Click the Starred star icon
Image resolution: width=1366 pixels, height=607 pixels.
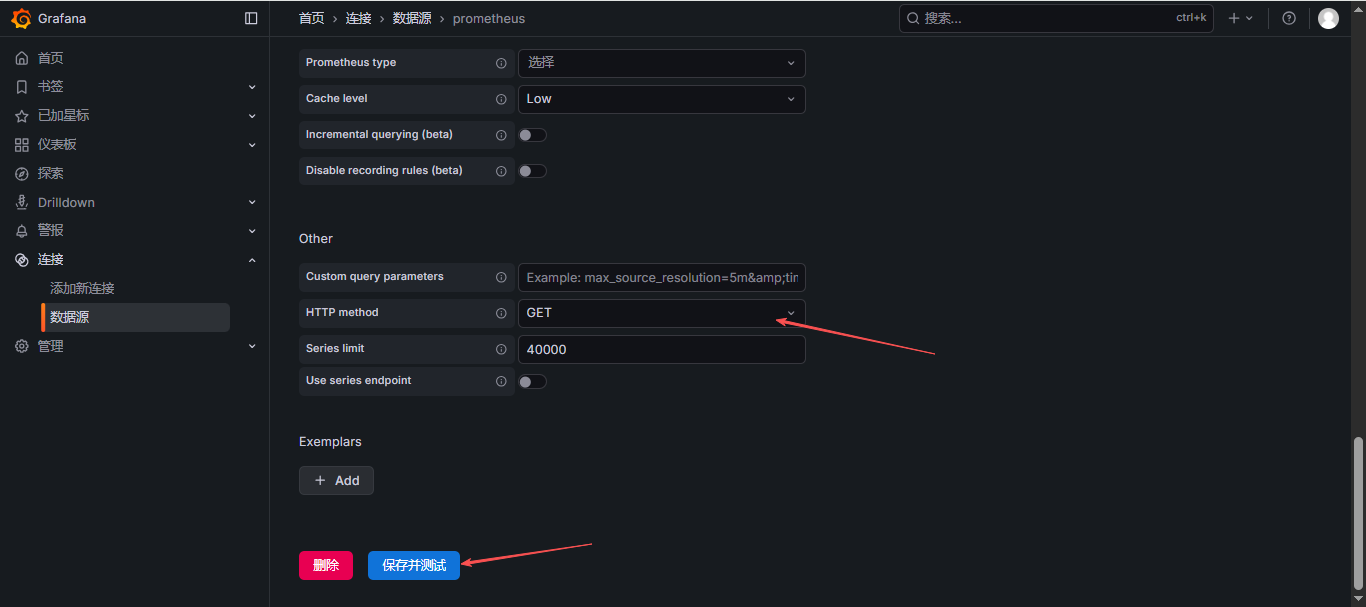coord(22,116)
